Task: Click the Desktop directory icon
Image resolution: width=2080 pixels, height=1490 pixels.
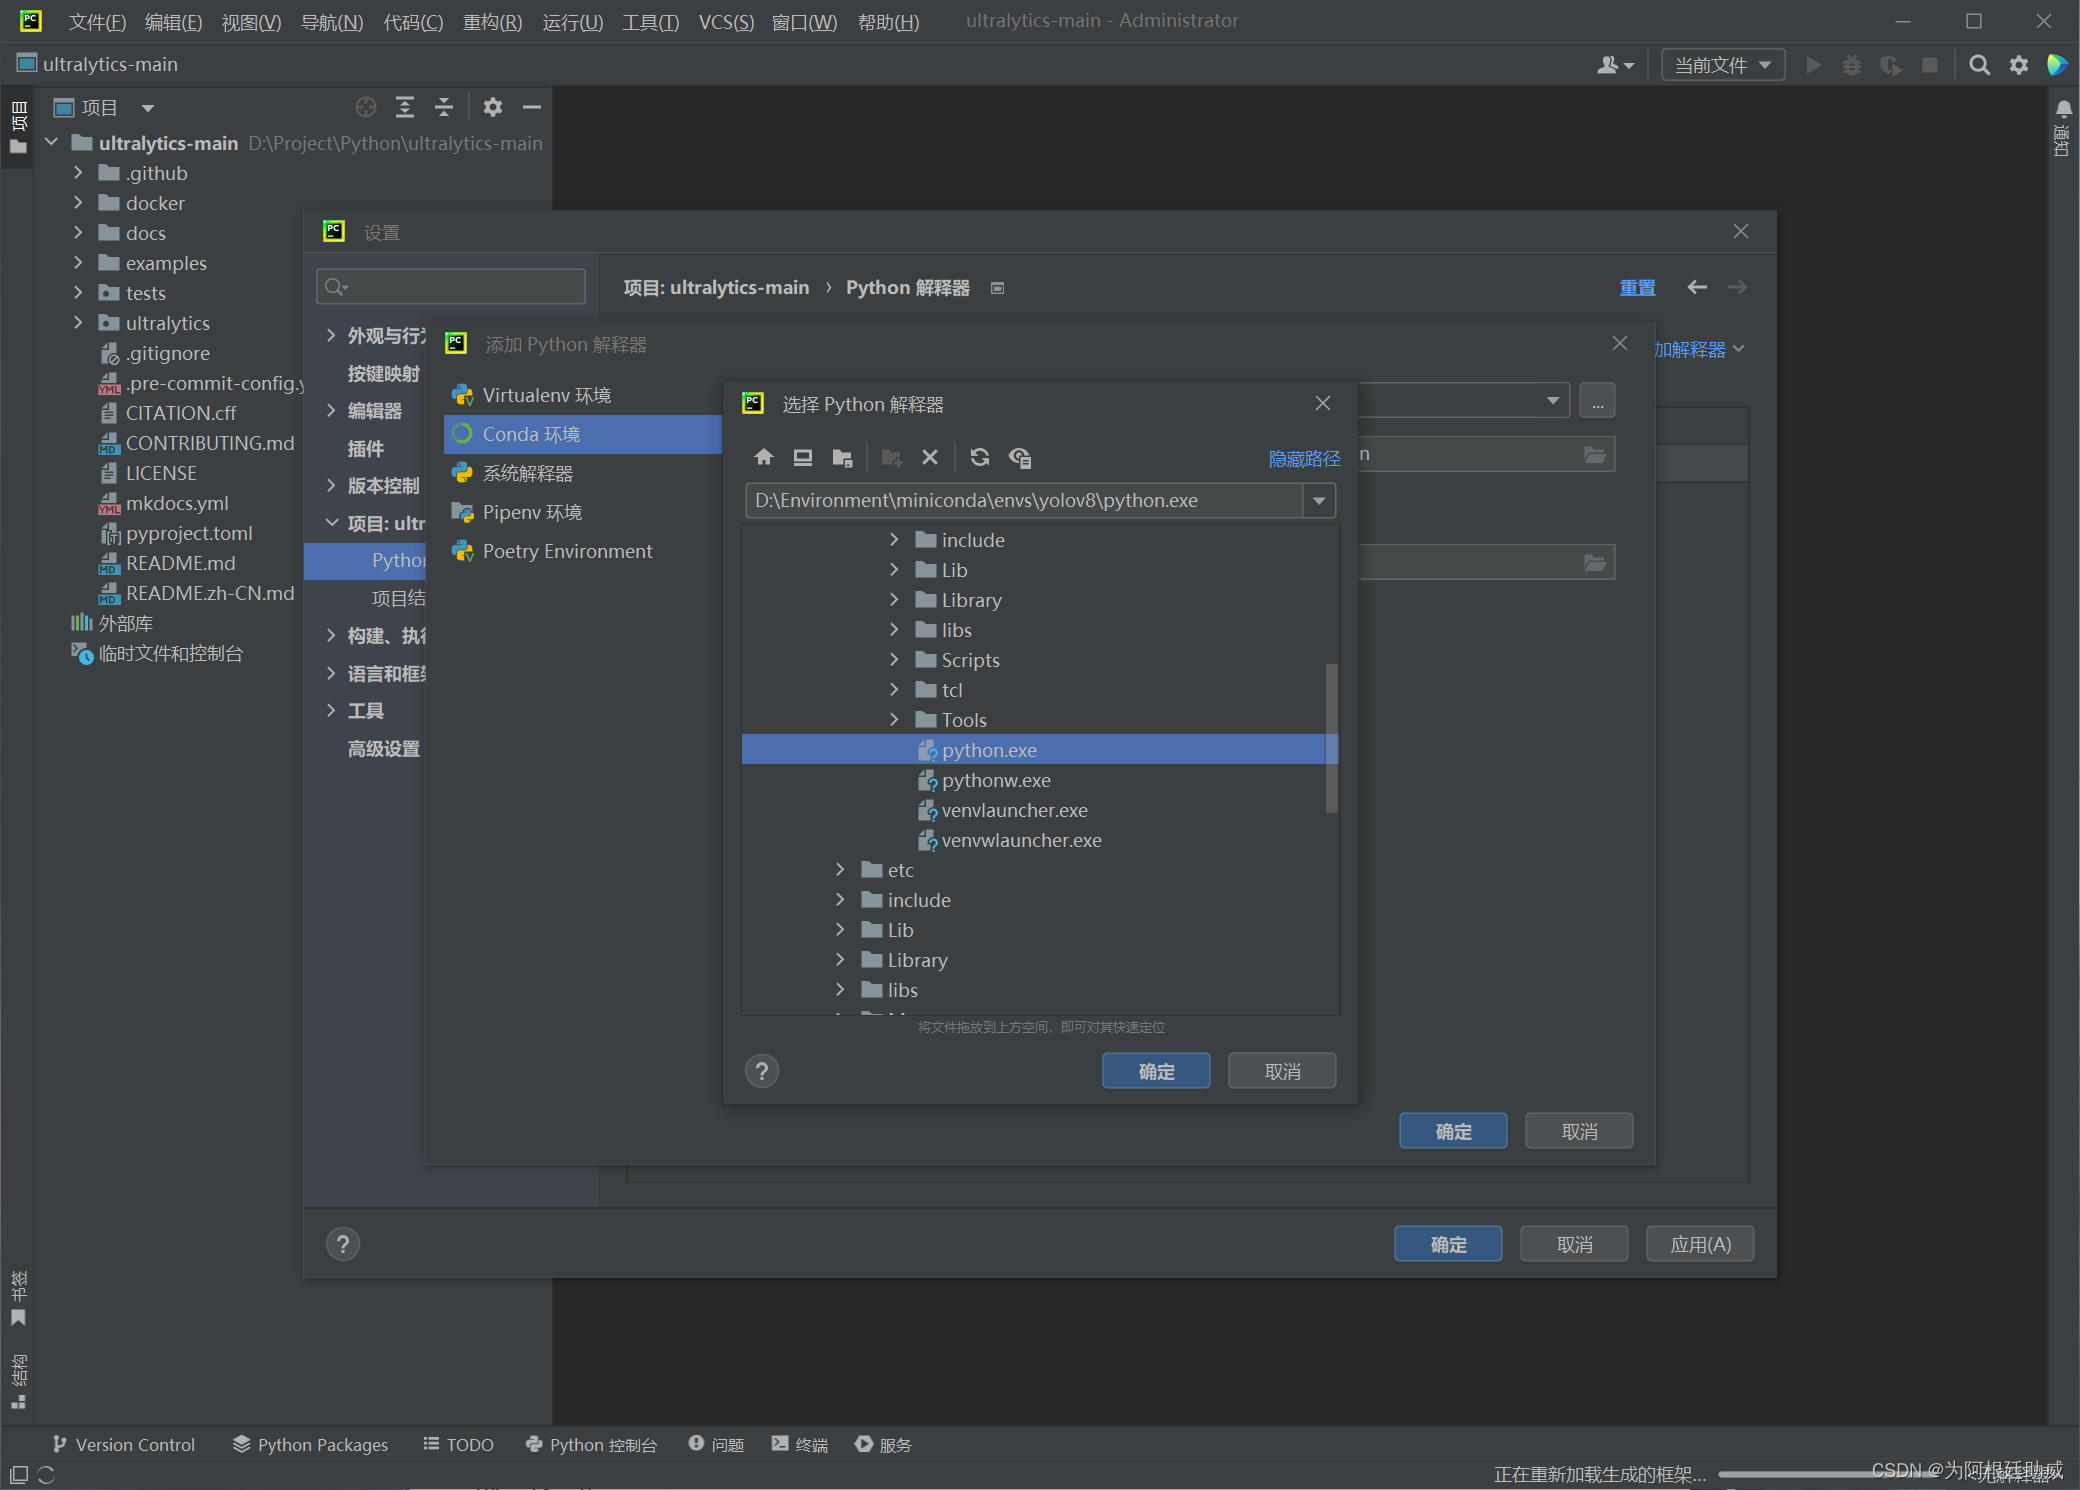Action: pyautogui.click(x=802, y=457)
